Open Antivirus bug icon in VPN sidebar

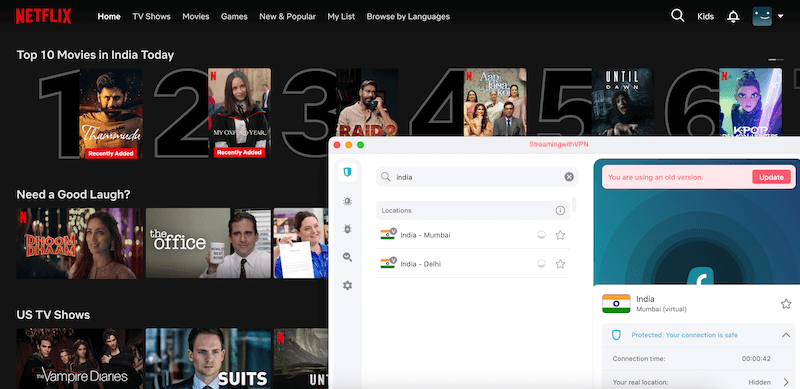[x=347, y=229]
